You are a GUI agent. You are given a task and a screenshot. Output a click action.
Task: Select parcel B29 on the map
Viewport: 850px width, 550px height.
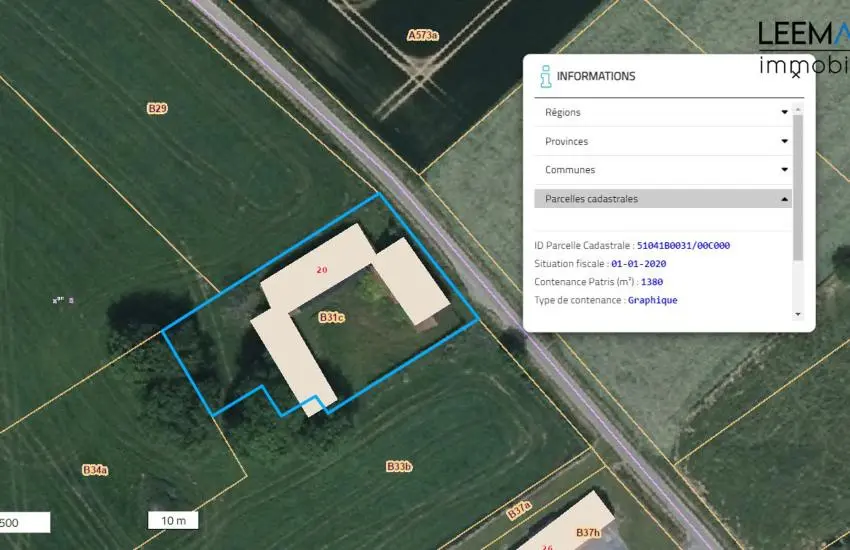click(x=157, y=108)
